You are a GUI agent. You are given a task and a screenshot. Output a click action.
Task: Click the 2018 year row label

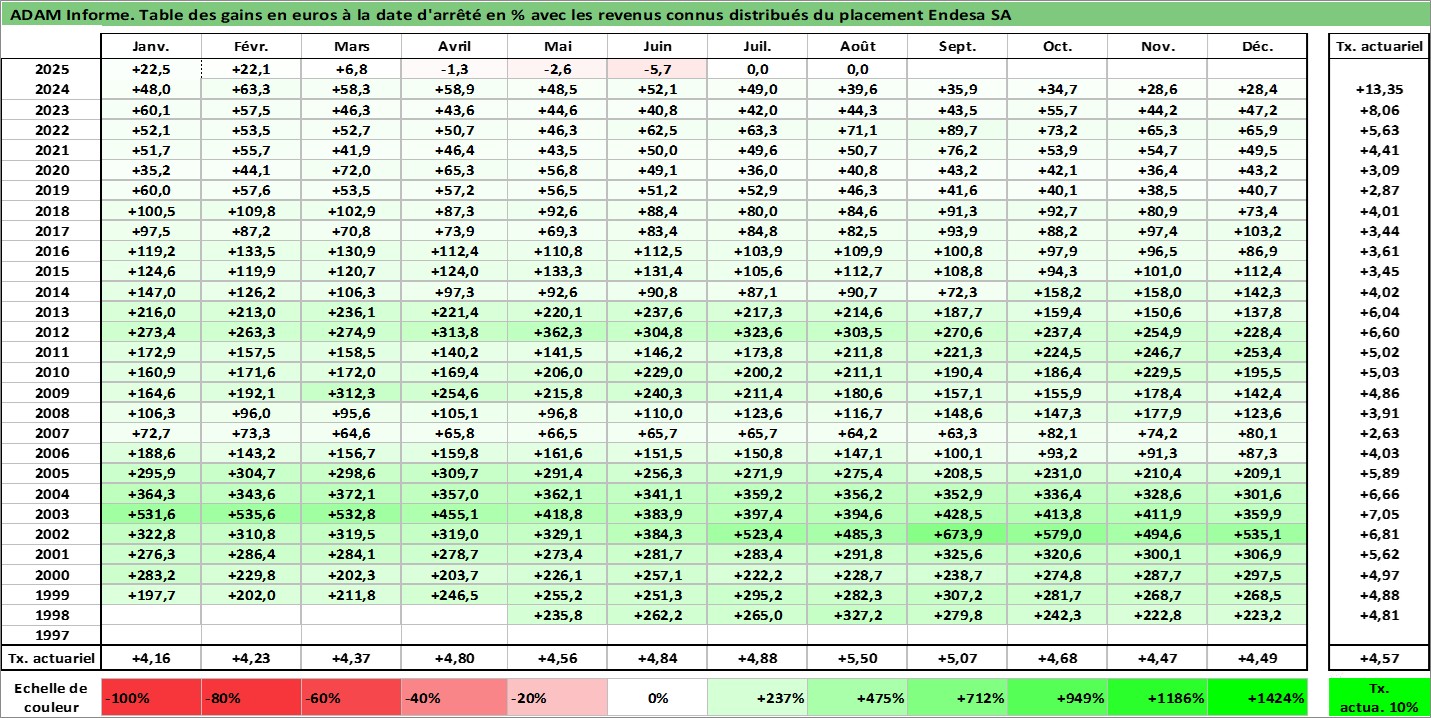[x=51, y=211]
